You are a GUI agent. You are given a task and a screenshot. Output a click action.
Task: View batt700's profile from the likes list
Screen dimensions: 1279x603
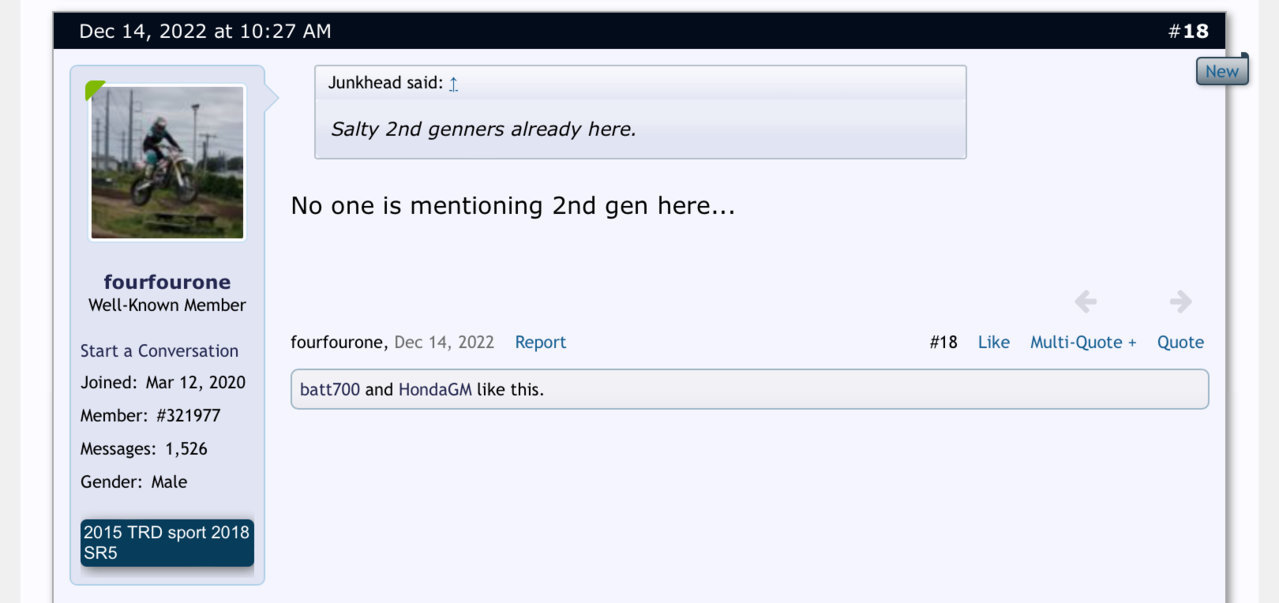tap(329, 390)
